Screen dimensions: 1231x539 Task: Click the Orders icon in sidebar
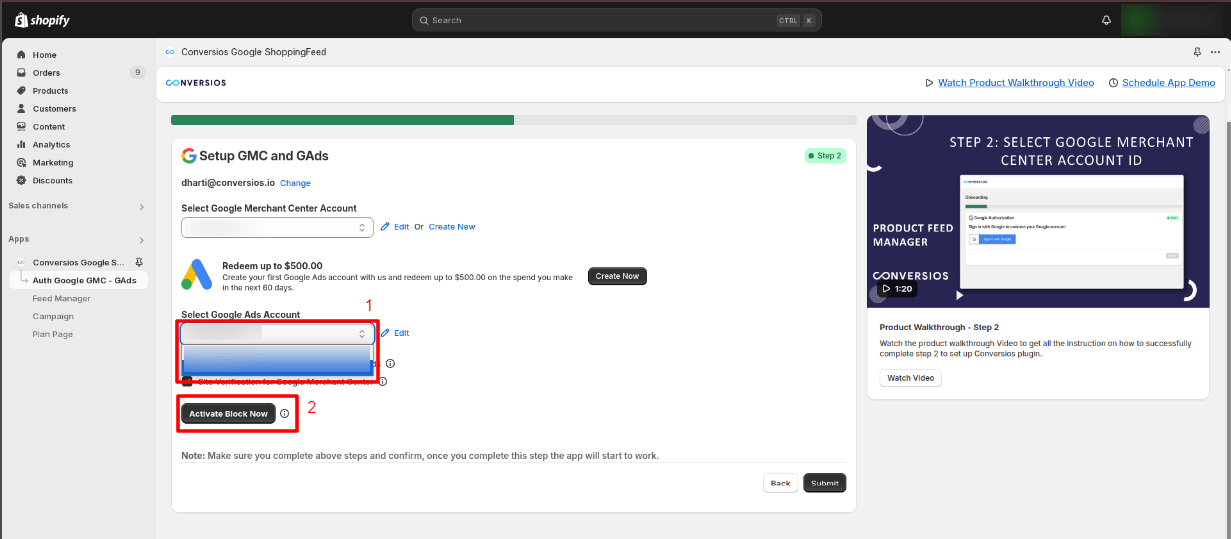click(x=21, y=73)
